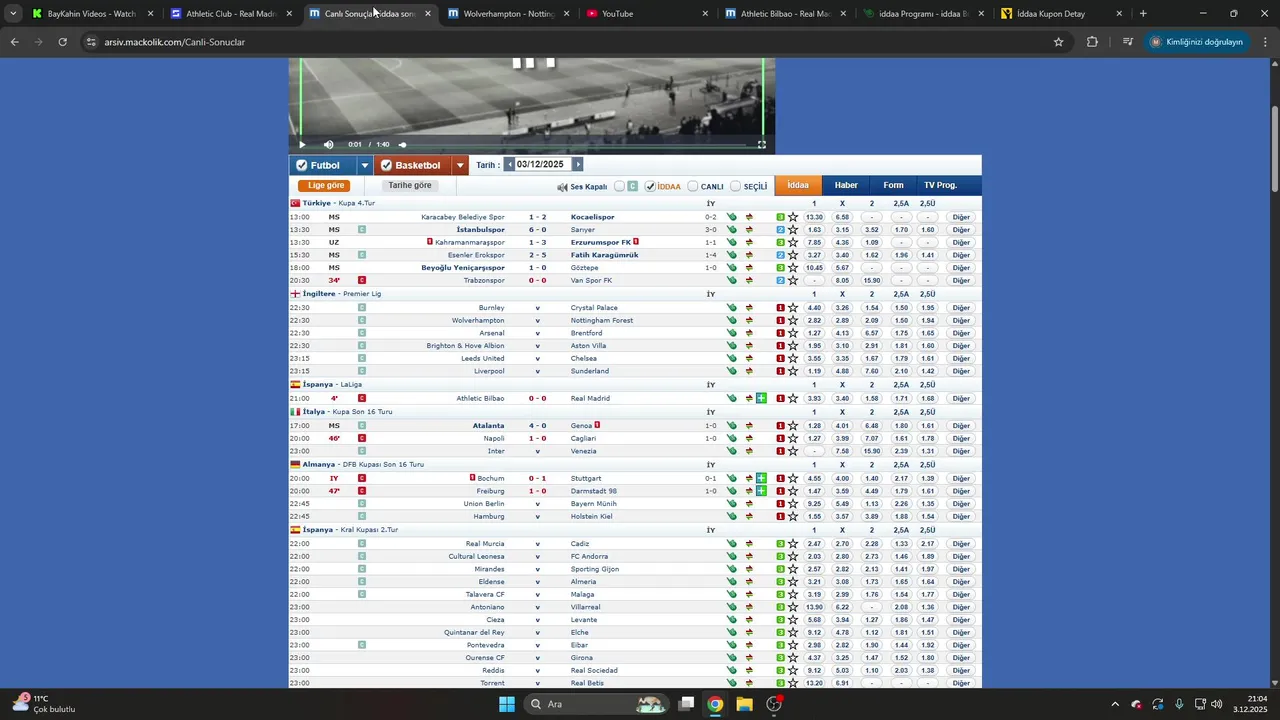Image resolution: width=1280 pixels, height=720 pixels.
Task: Open the Kimliğinizi doğrulayın profile button
Action: click(1198, 42)
